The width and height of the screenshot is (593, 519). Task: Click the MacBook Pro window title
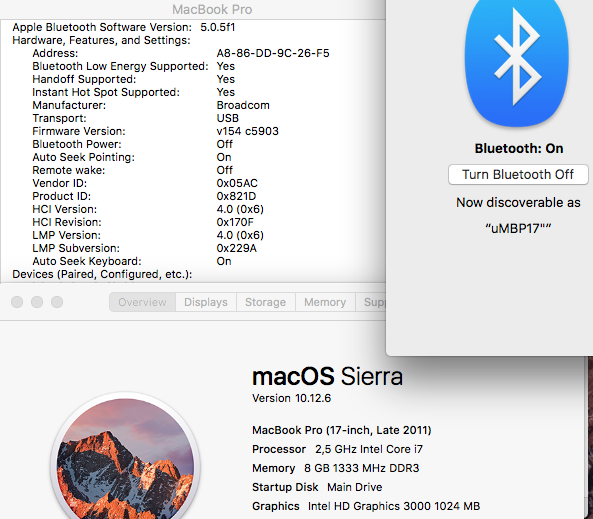pyautogui.click(x=212, y=9)
